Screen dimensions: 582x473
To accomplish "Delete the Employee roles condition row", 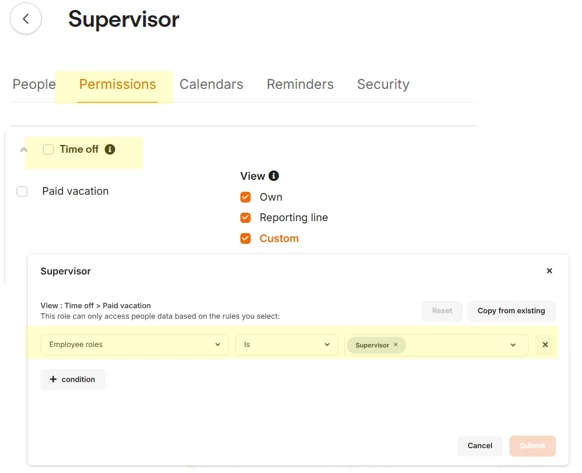I will click(x=545, y=345).
